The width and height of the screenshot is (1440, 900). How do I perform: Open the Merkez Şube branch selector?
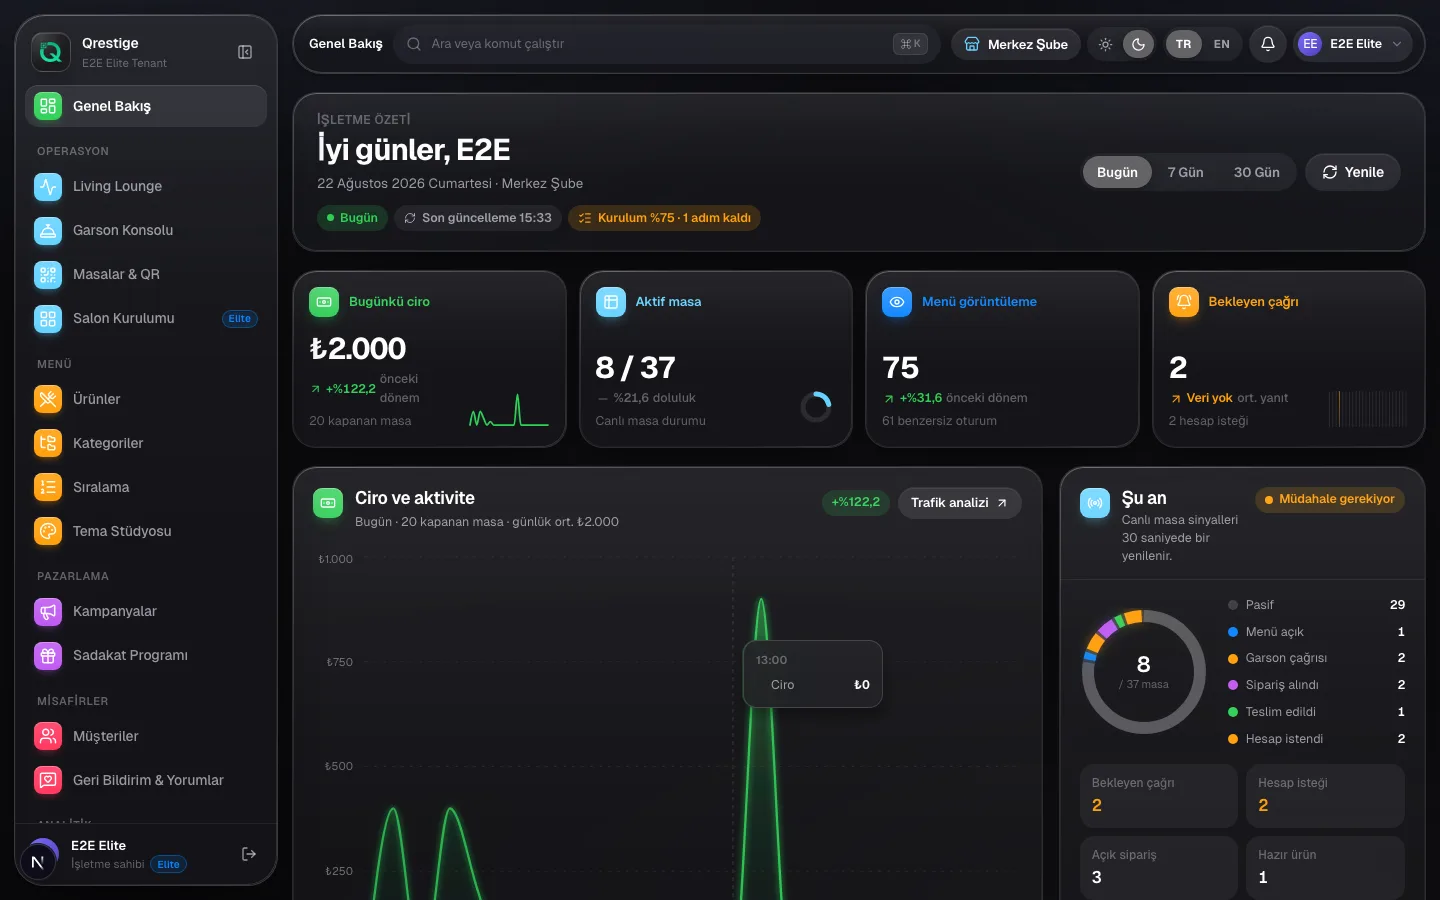[x=1016, y=44]
